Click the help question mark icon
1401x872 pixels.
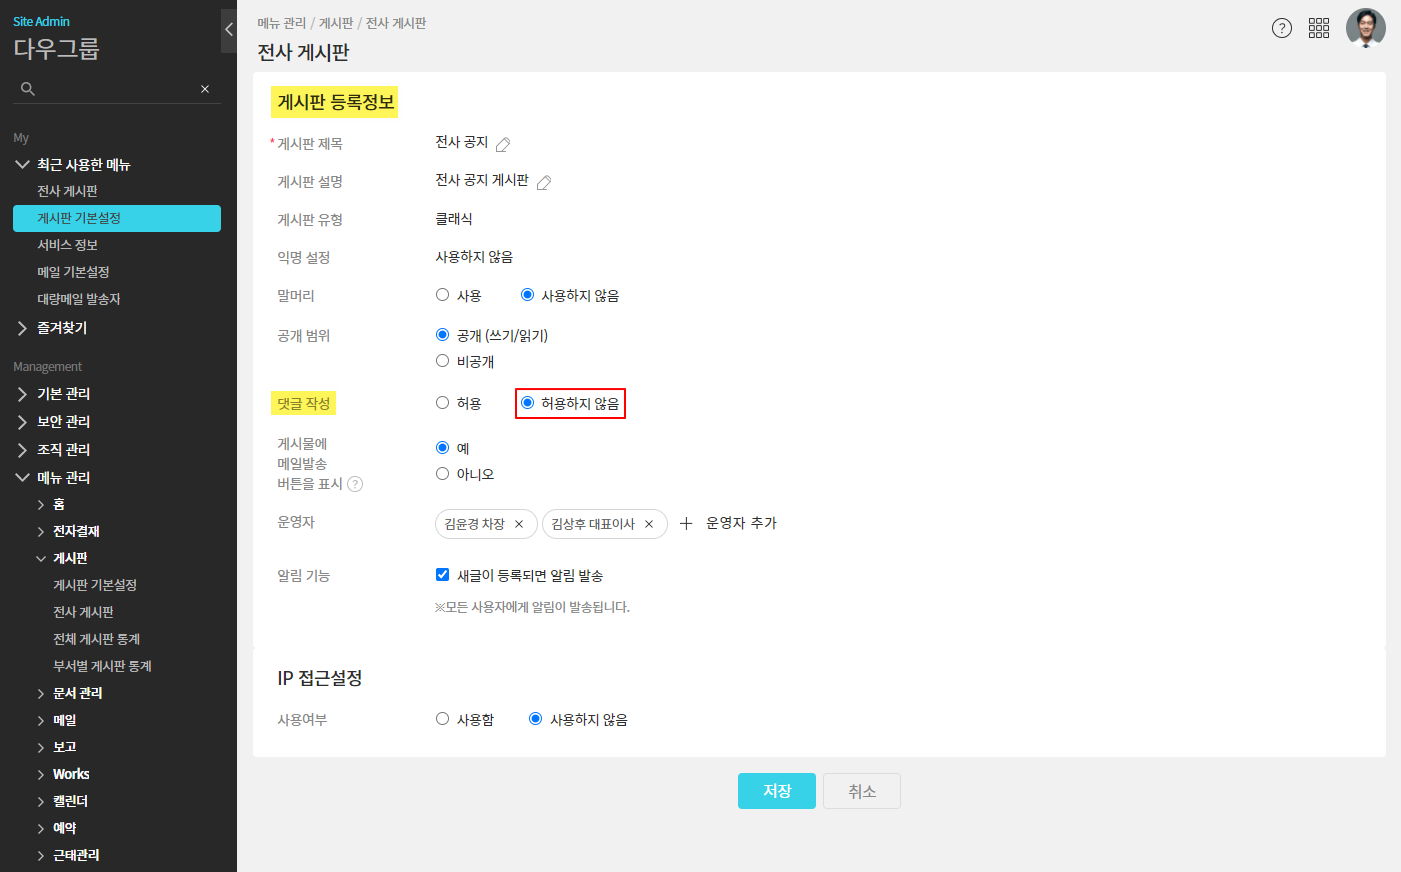point(1281,28)
